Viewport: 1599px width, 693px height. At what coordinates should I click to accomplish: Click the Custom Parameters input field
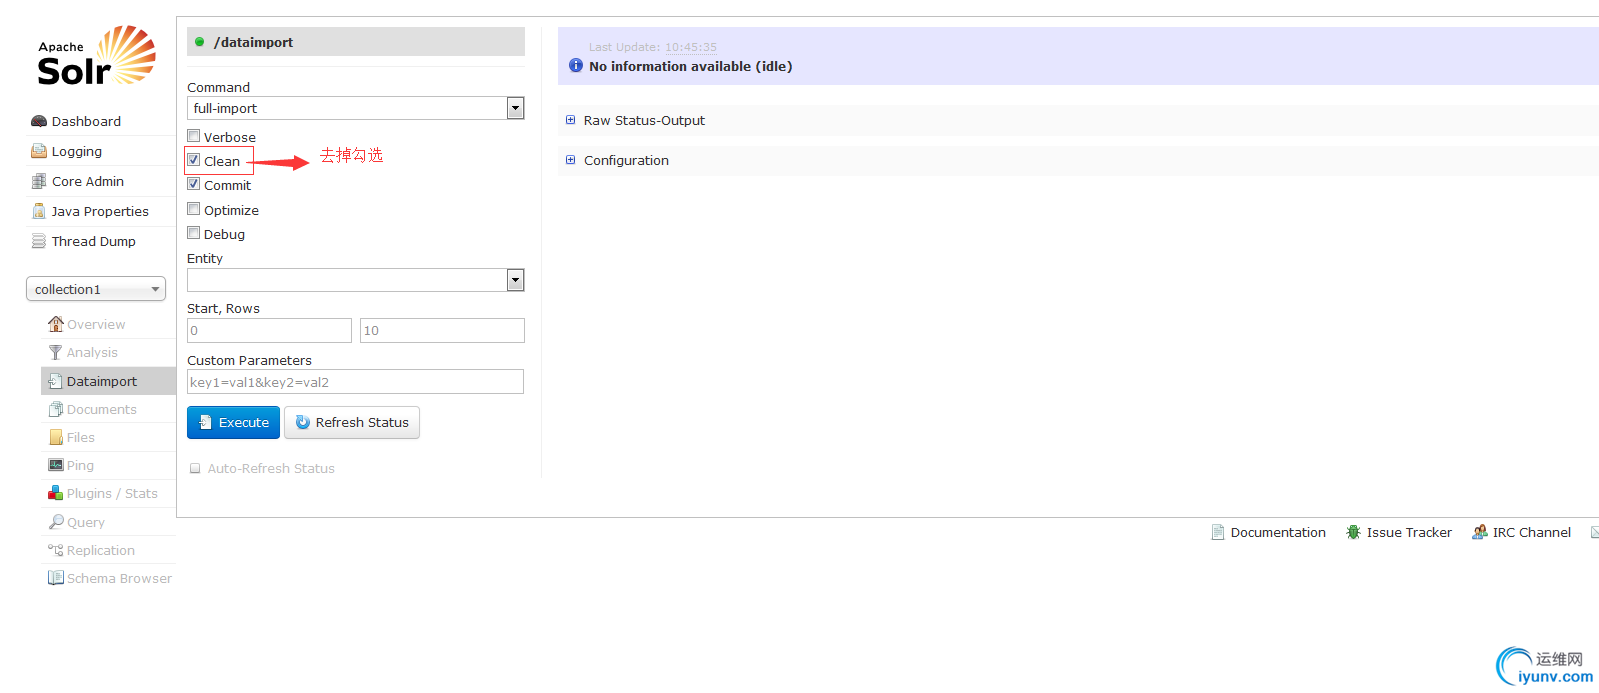pos(355,382)
